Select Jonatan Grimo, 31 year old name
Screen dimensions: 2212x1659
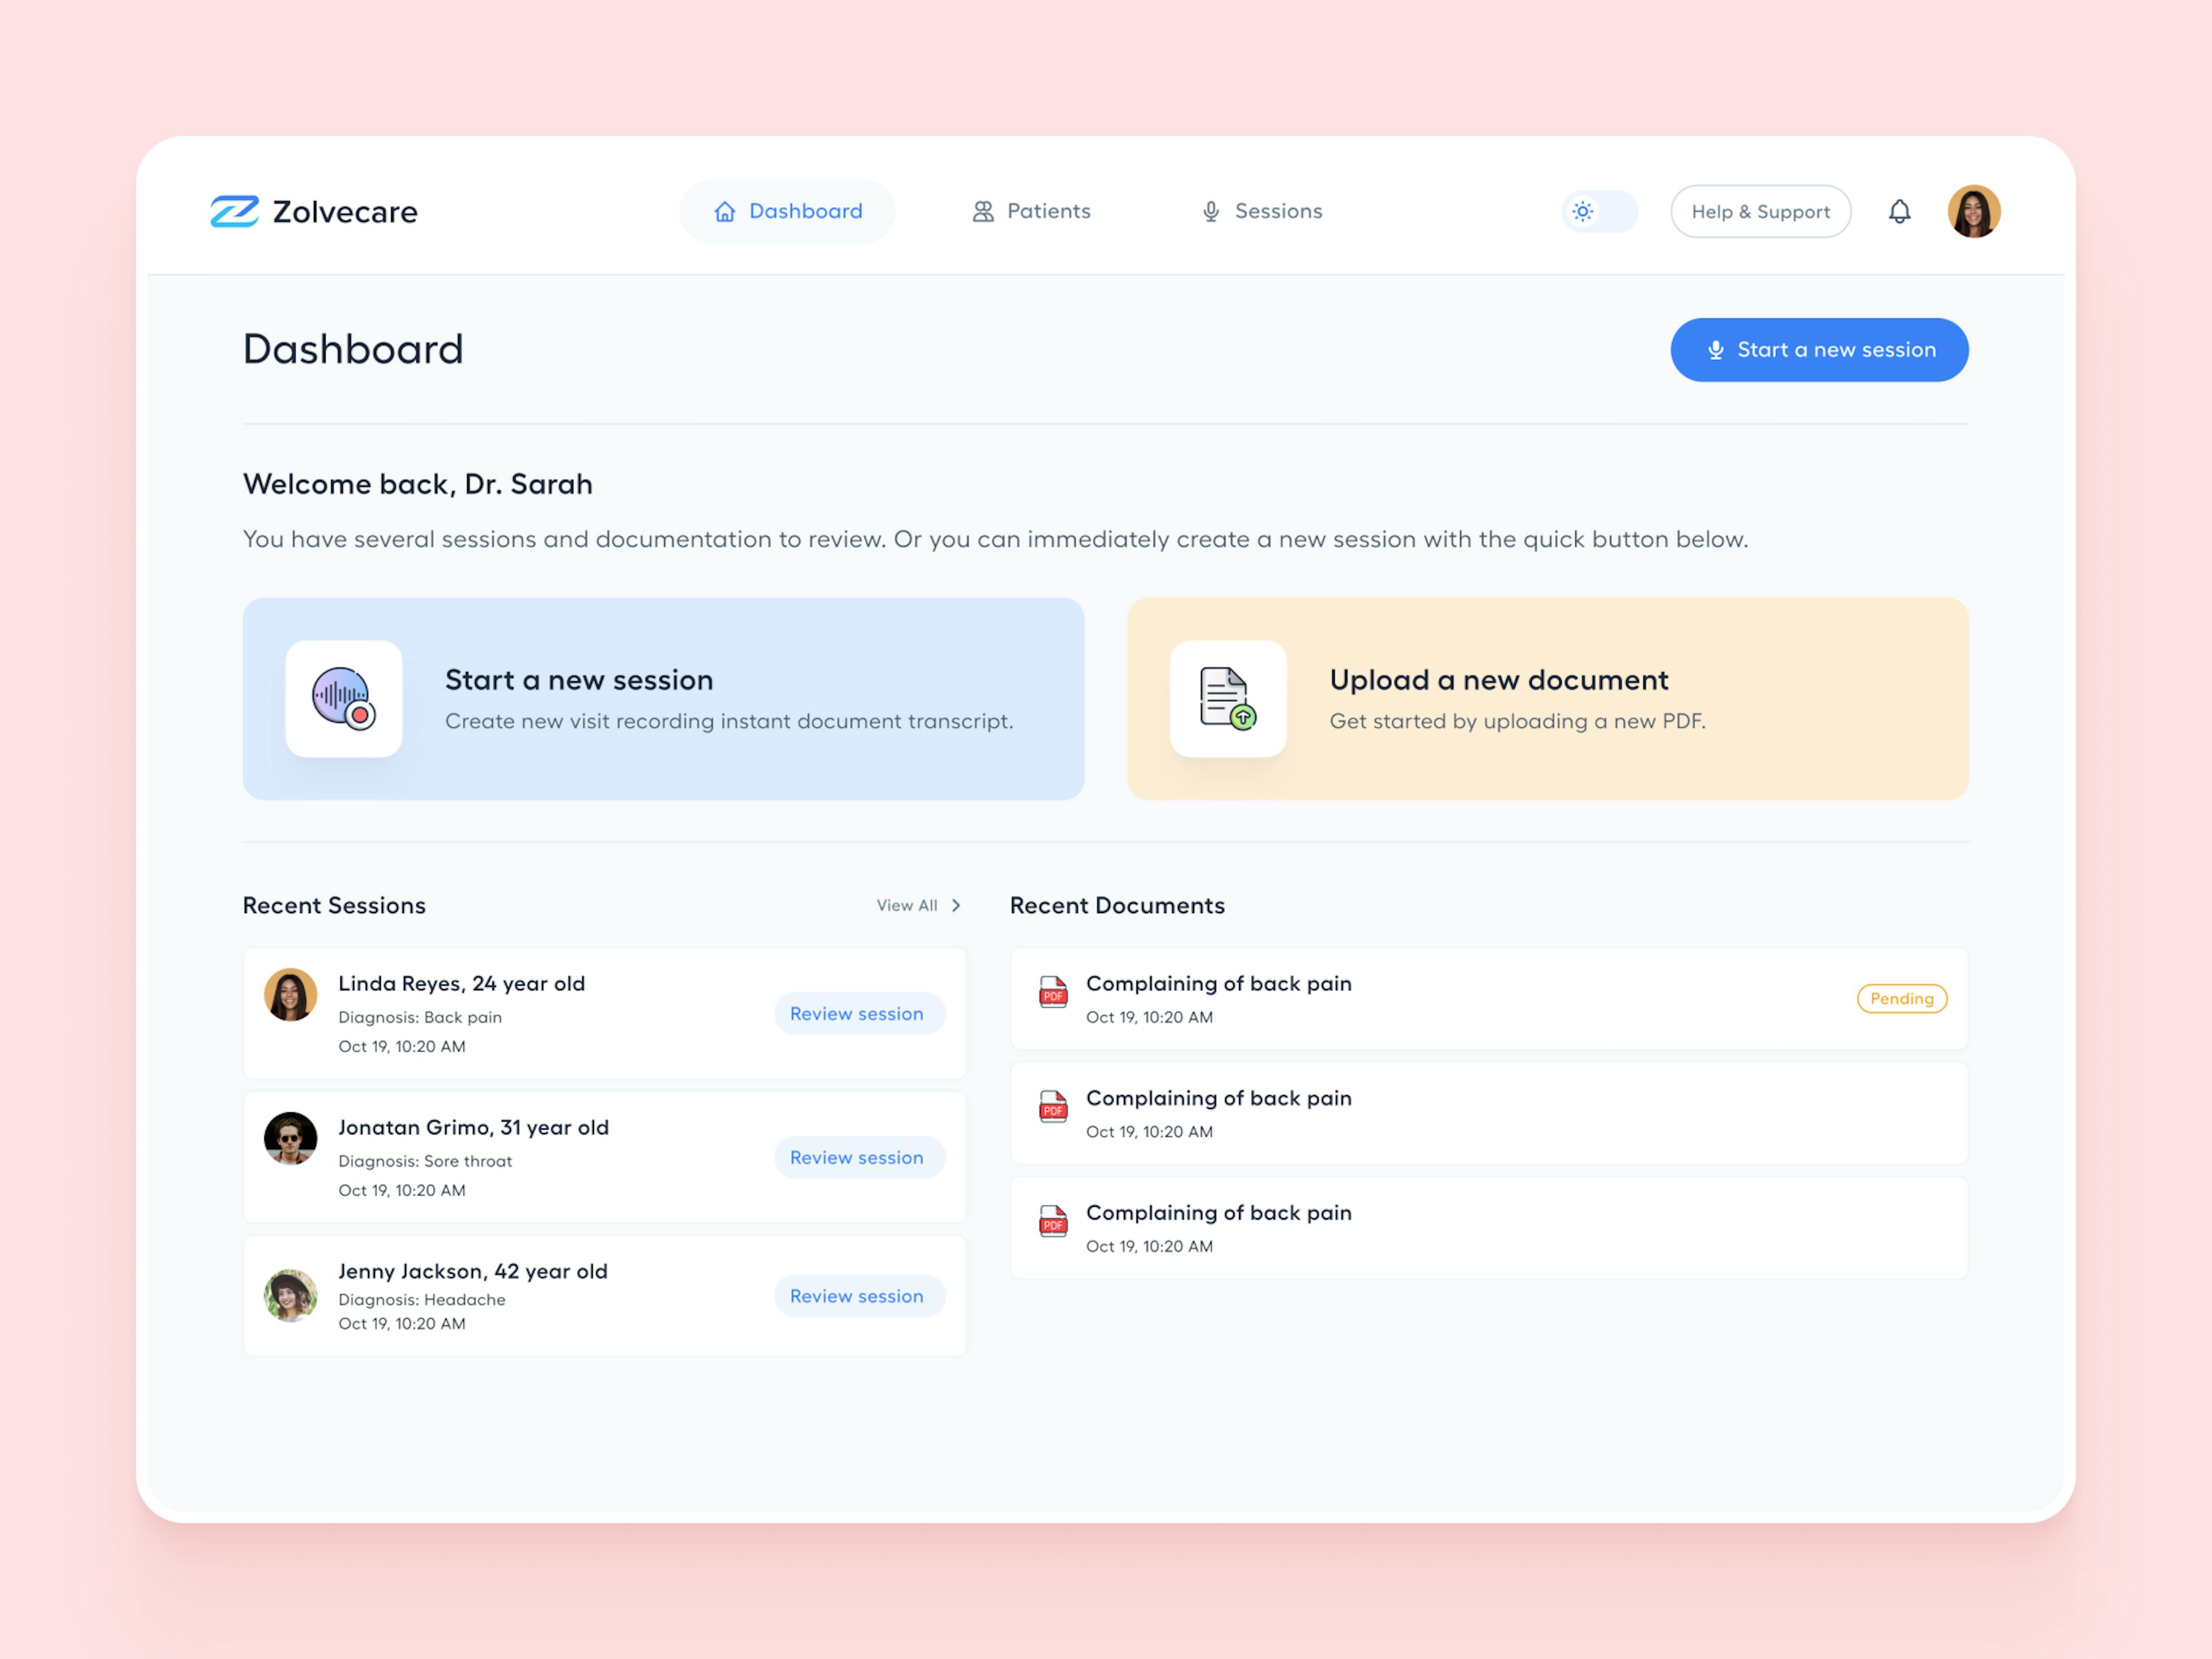pos(473,1127)
